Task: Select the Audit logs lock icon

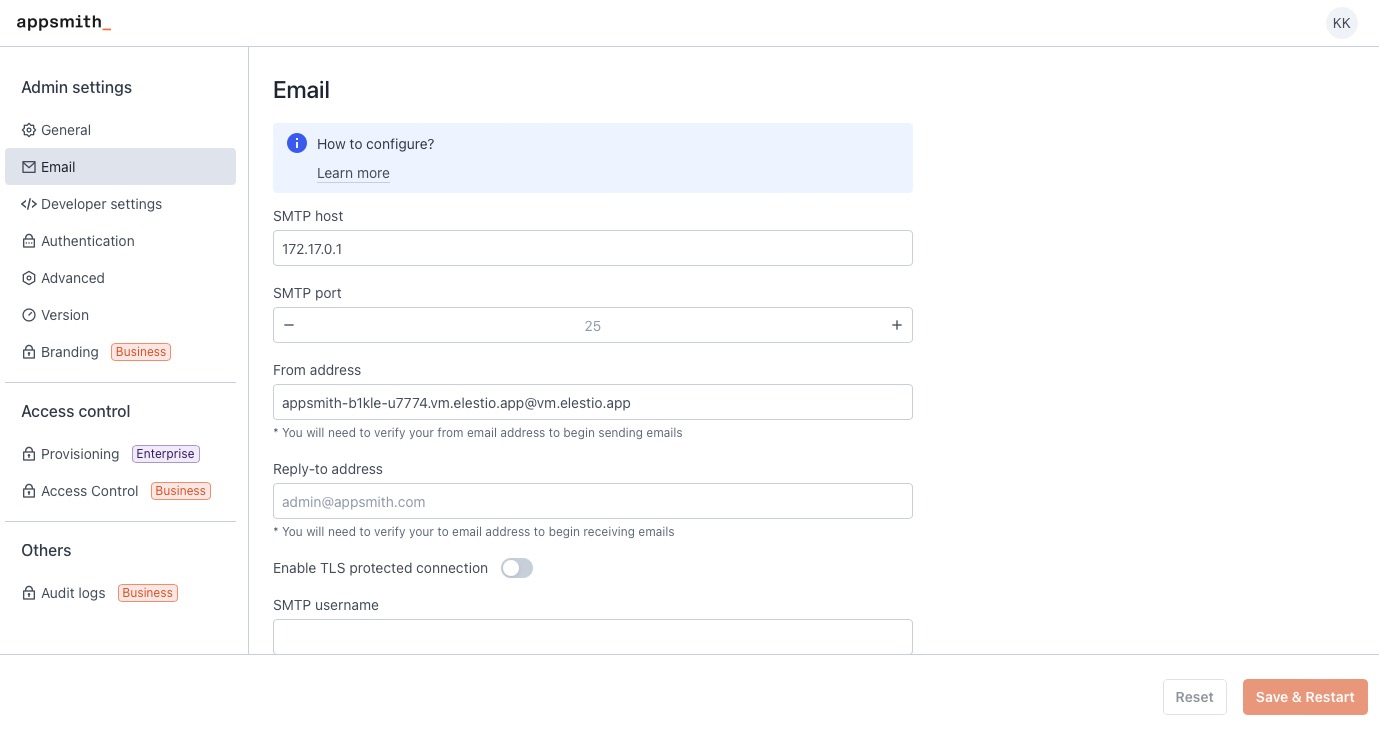Action: coord(28,593)
